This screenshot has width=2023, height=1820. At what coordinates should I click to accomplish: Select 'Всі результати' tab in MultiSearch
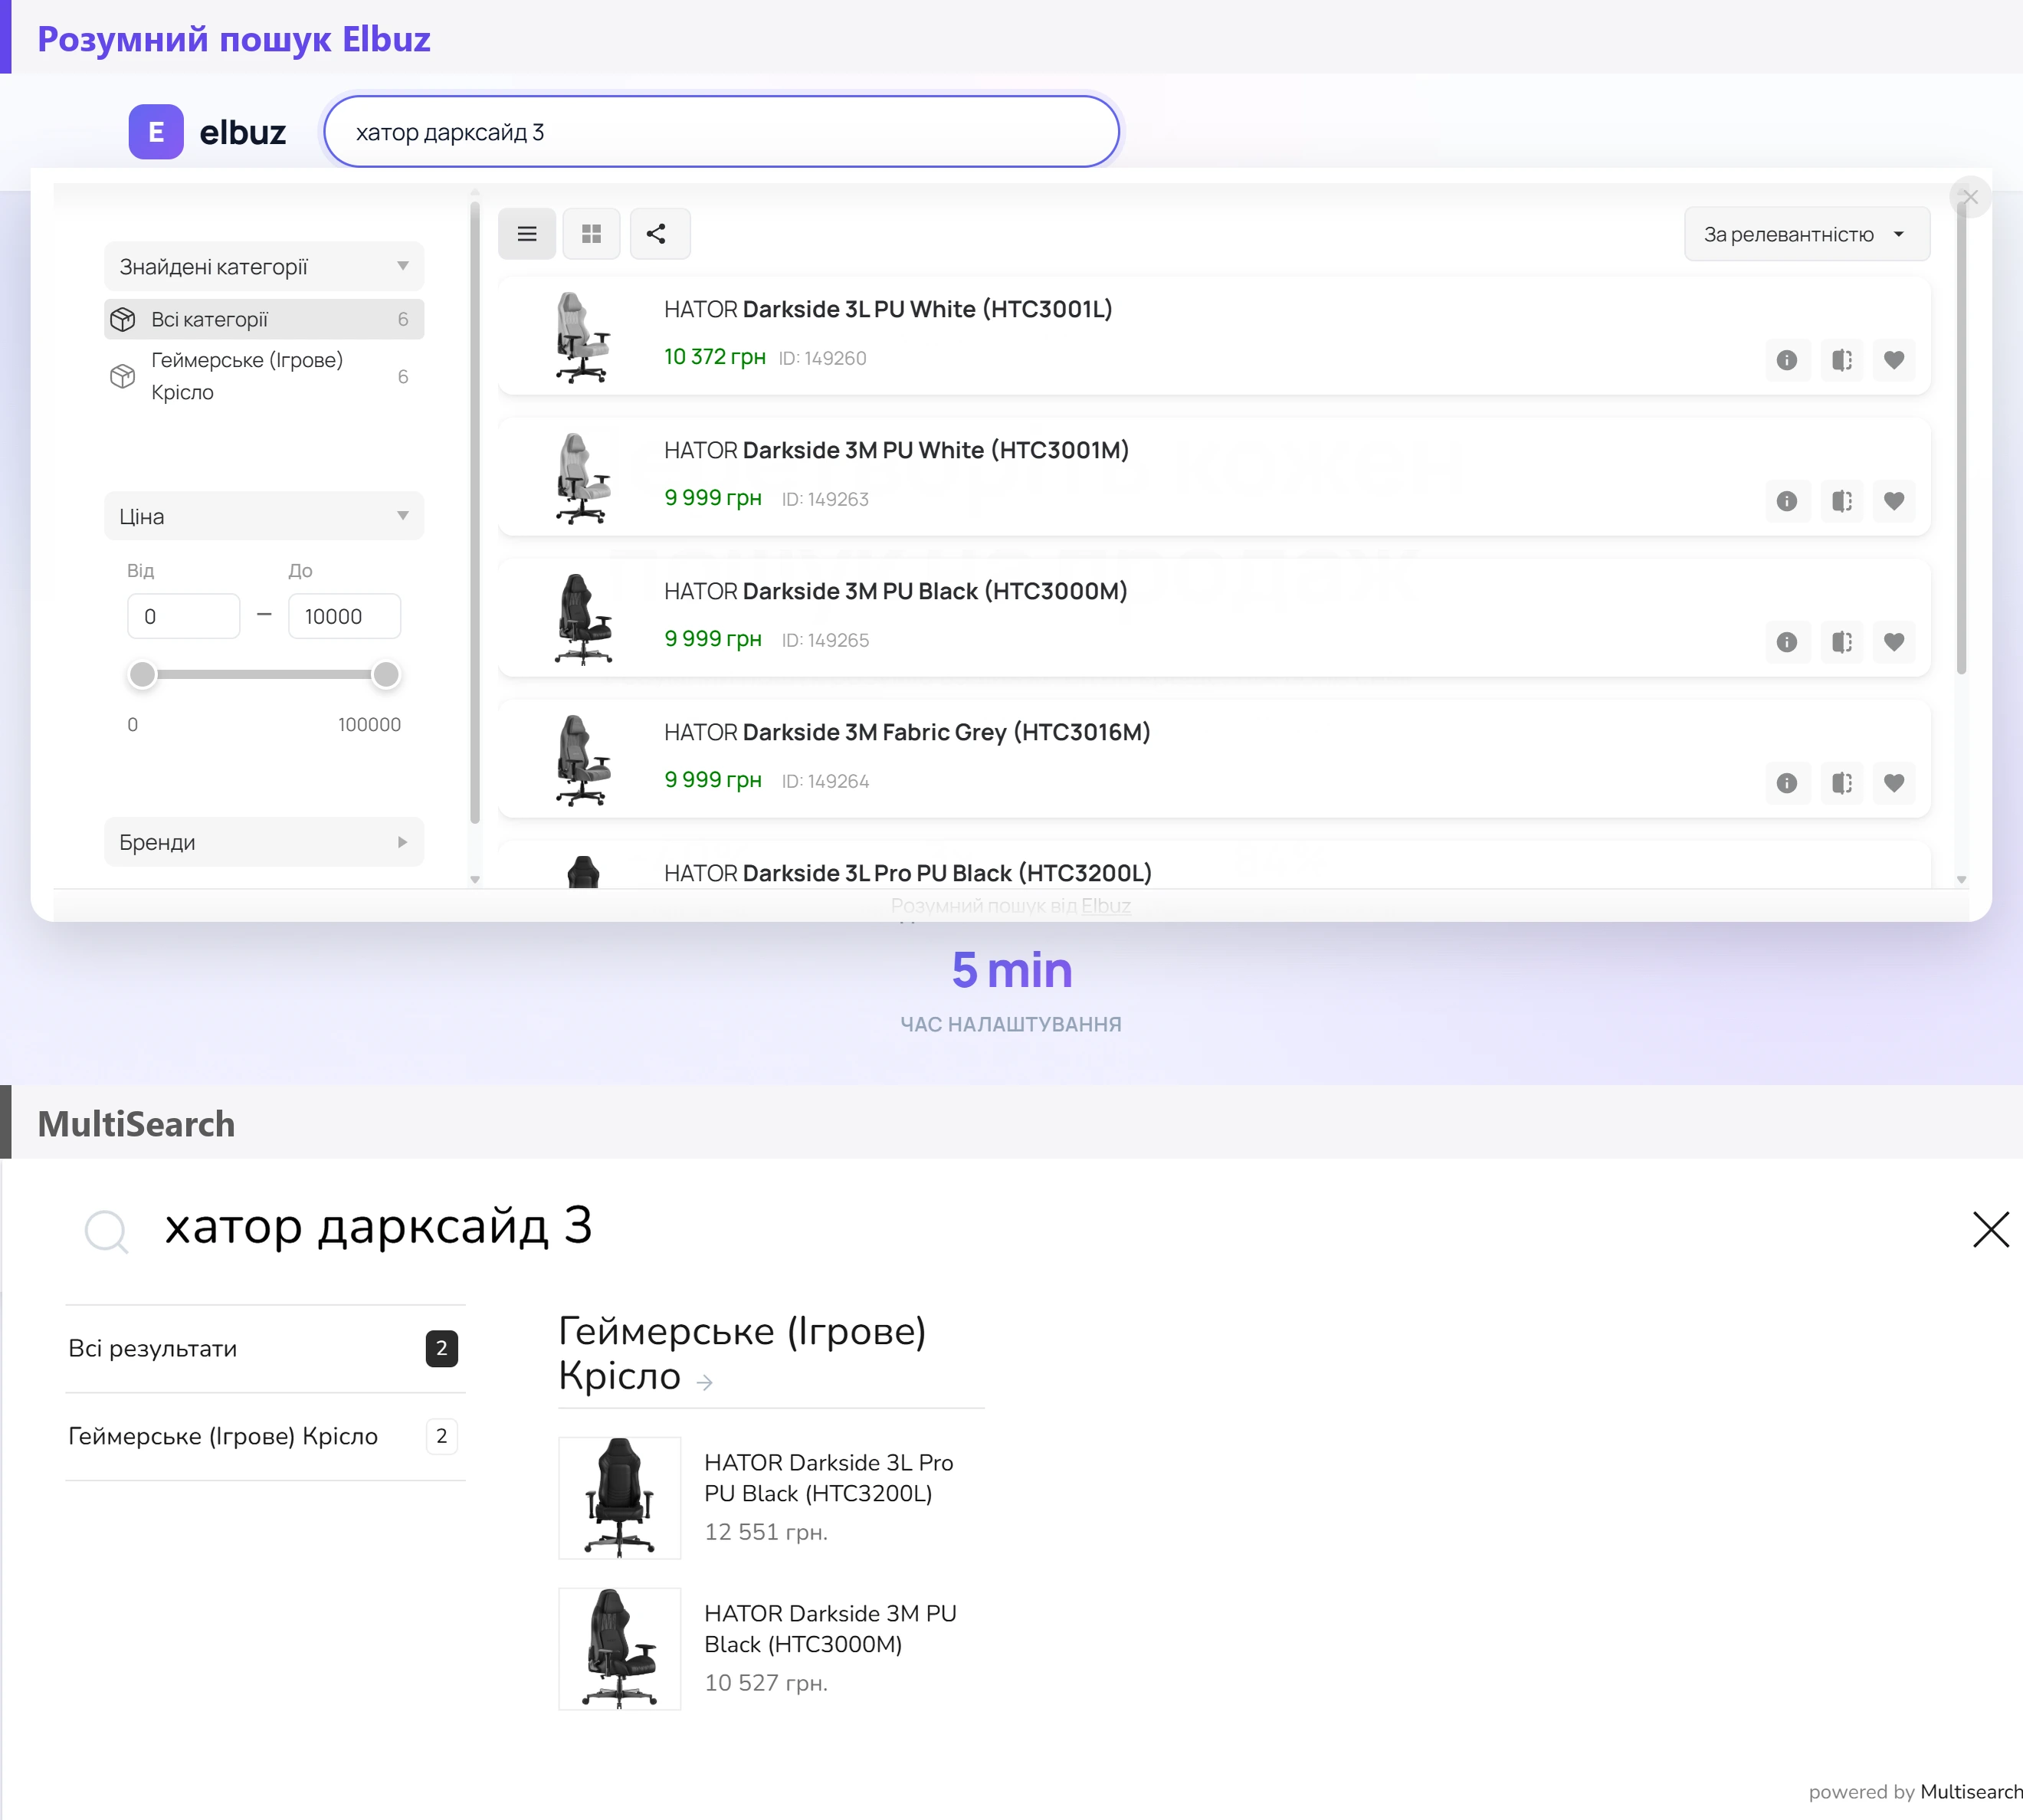[x=265, y=1349]
